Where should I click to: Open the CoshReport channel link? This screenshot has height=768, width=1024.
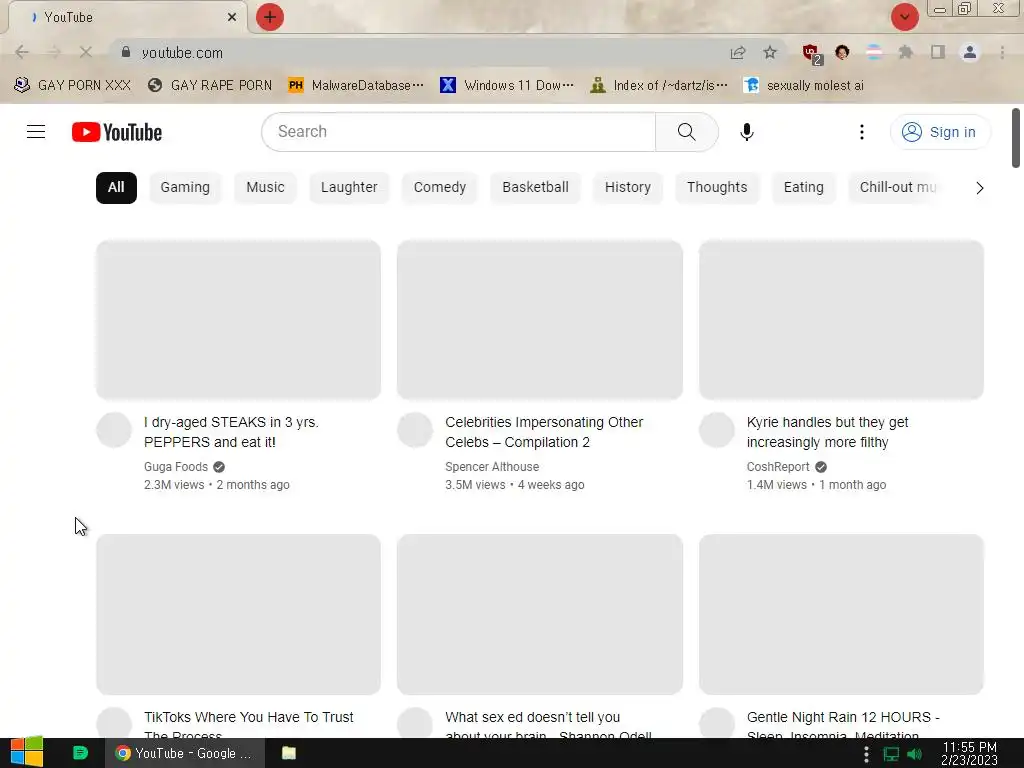coord(778,467)
